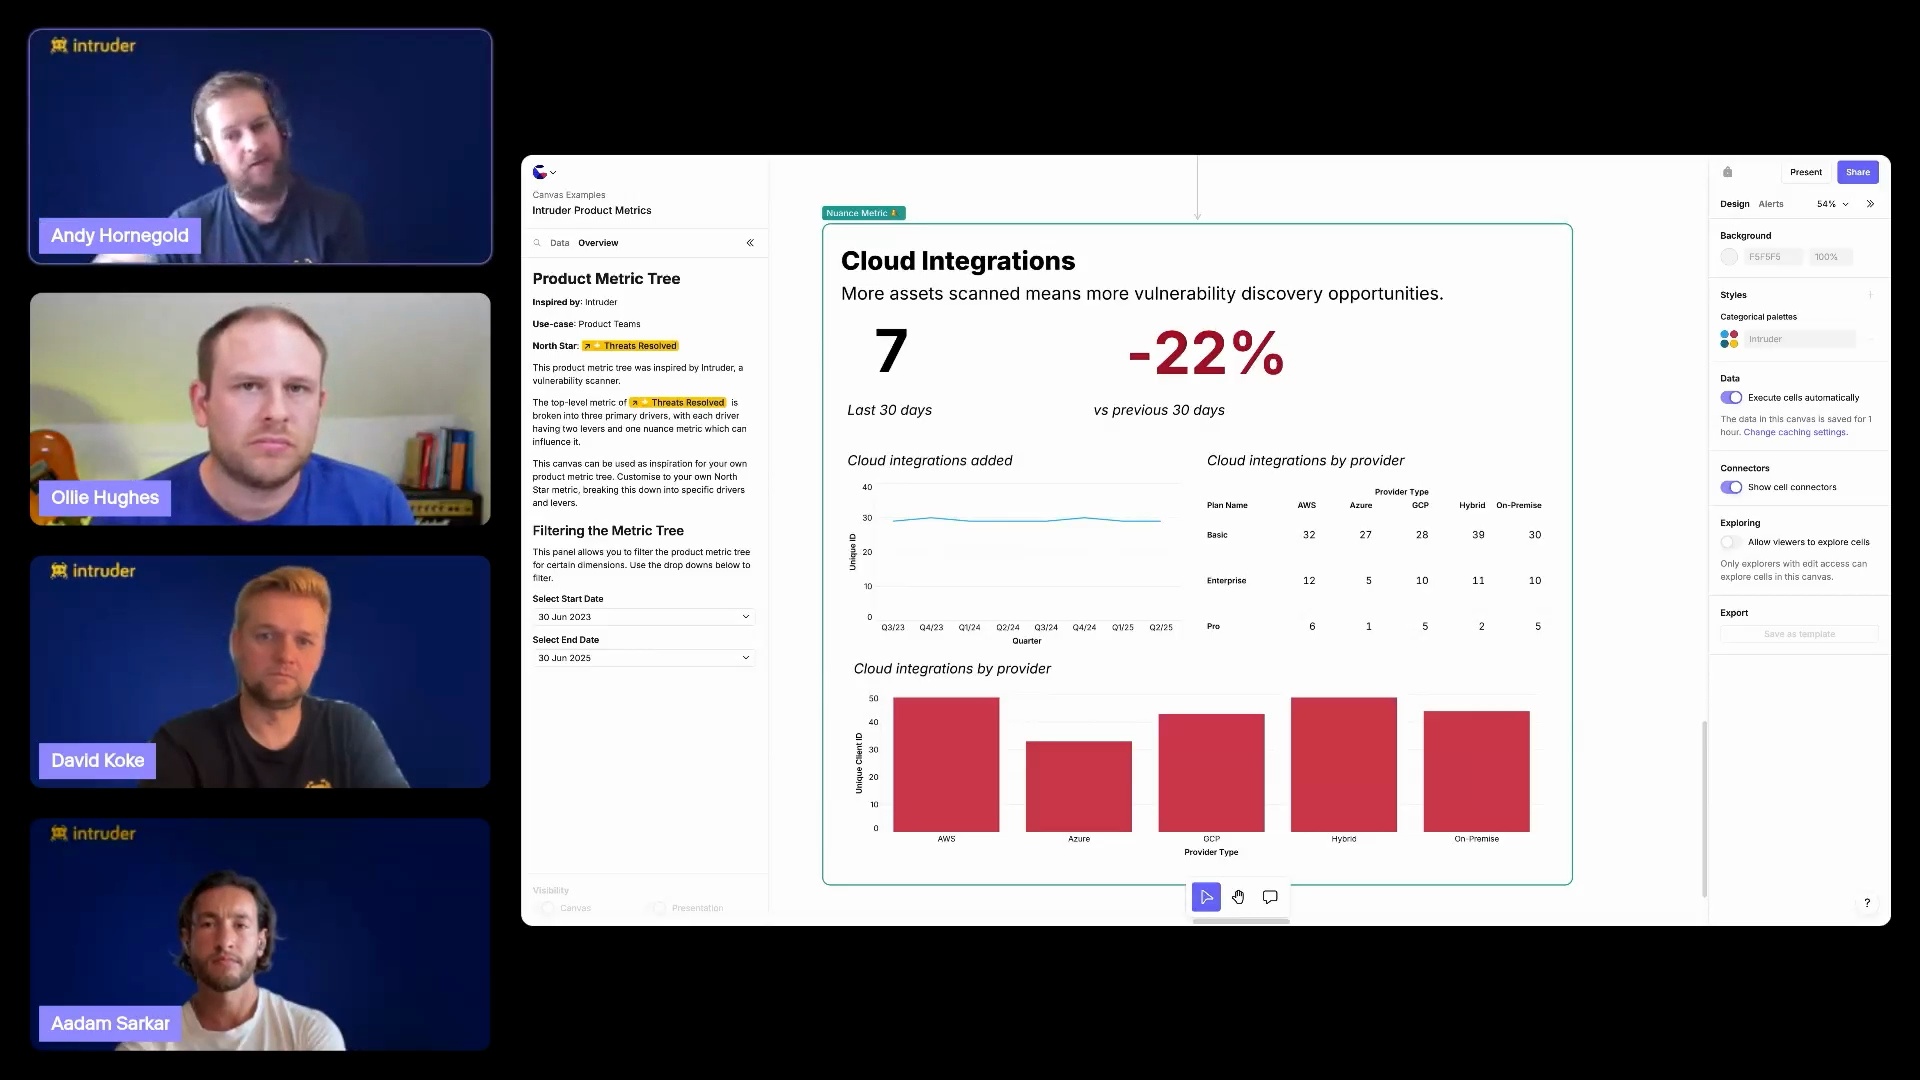Switch to the Data tab
This screenshot has height=1080, width=1920.
pyautogui.click(x=559, y=243)
